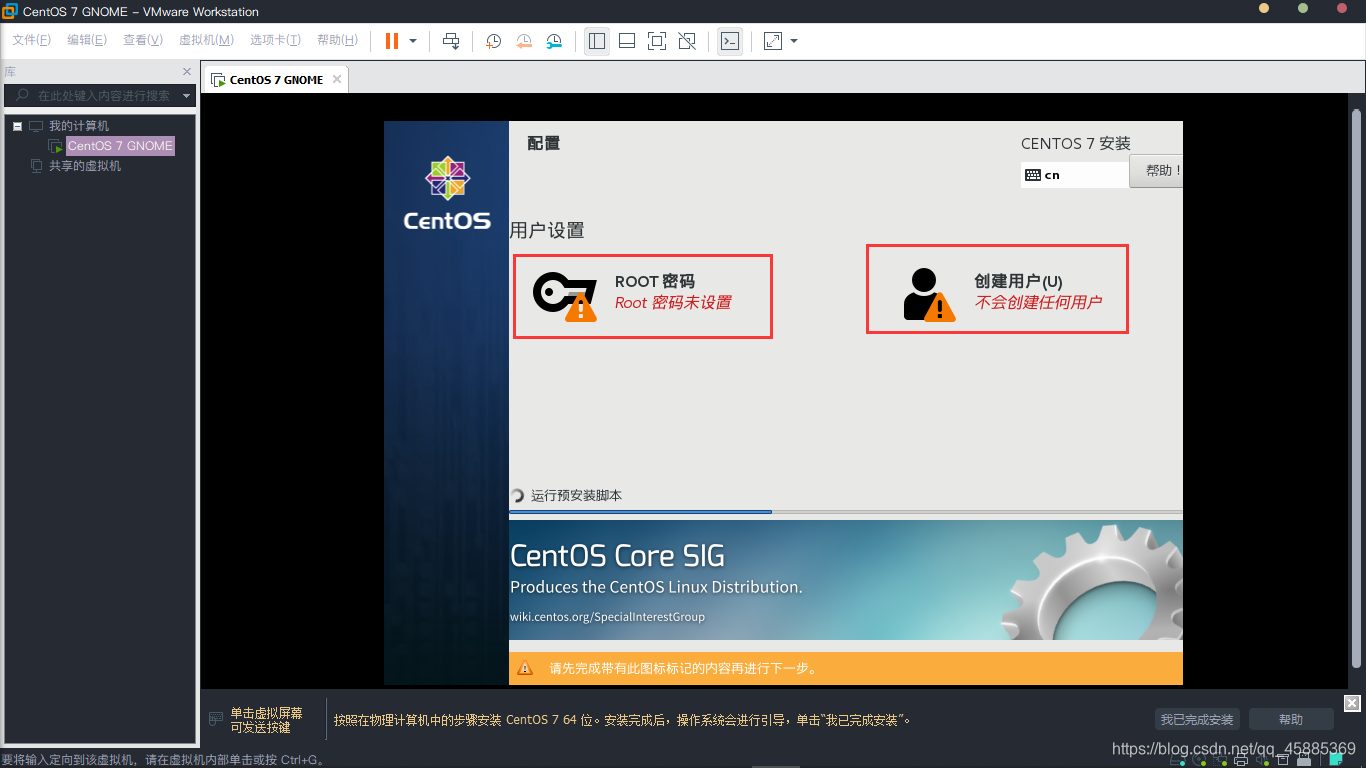Viewport: 1366px width, 768px height.
Task: Enter full screen mode
Action: (657, 41)
